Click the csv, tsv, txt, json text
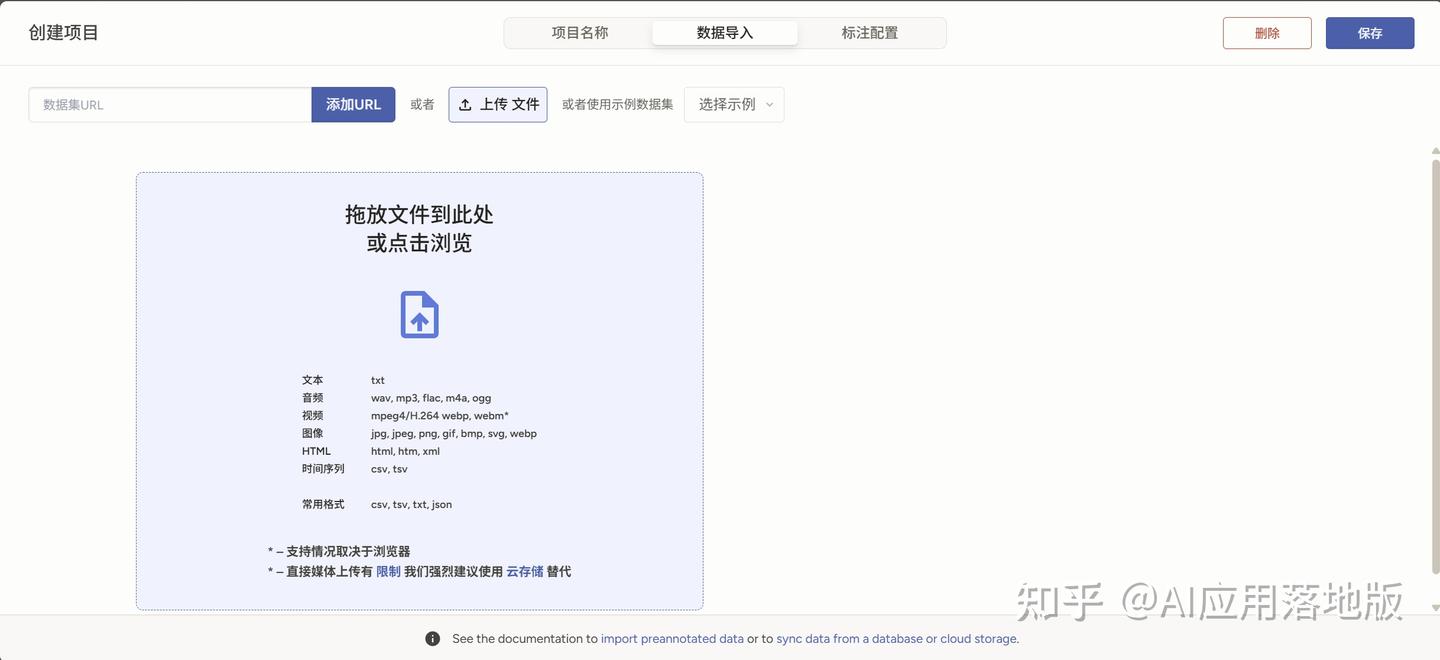 point(412,505)
